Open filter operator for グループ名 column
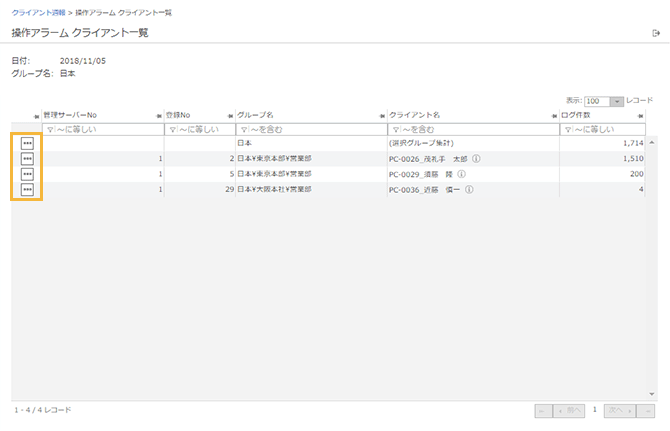The height and width of the screenshot is (431, 670). pyautogui.click(x=243, y=129)
